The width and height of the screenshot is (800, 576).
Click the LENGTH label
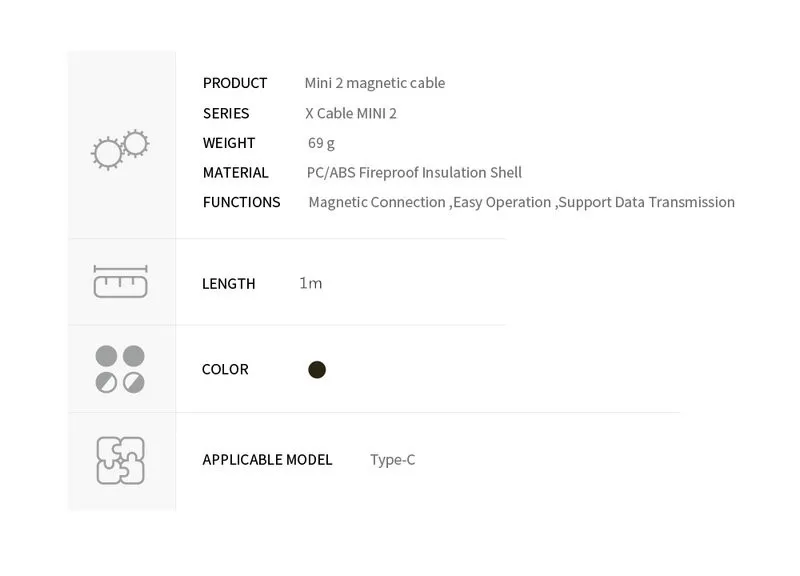pyautogui.click(x=229, y=284)
